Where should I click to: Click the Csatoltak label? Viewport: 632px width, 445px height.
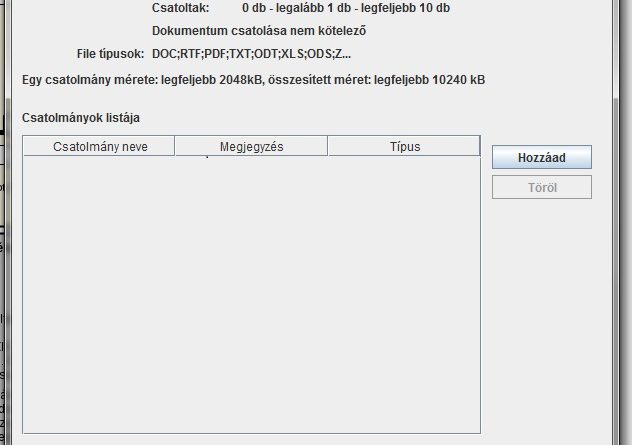[180, 7]
